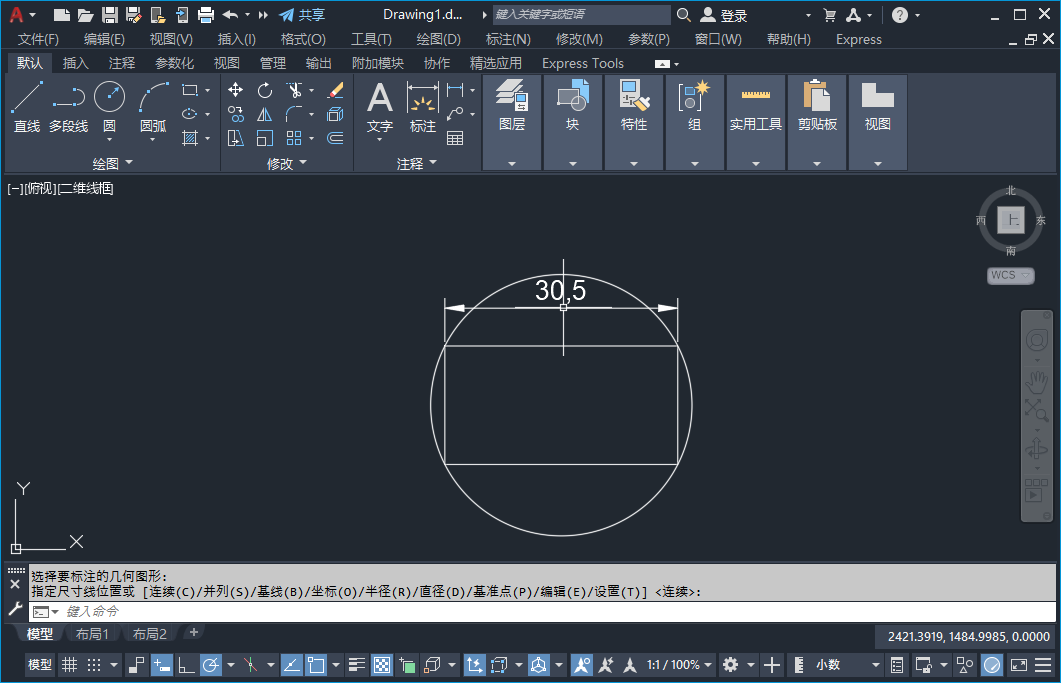Insert a table using the table icon

click(x=455, y=138)
